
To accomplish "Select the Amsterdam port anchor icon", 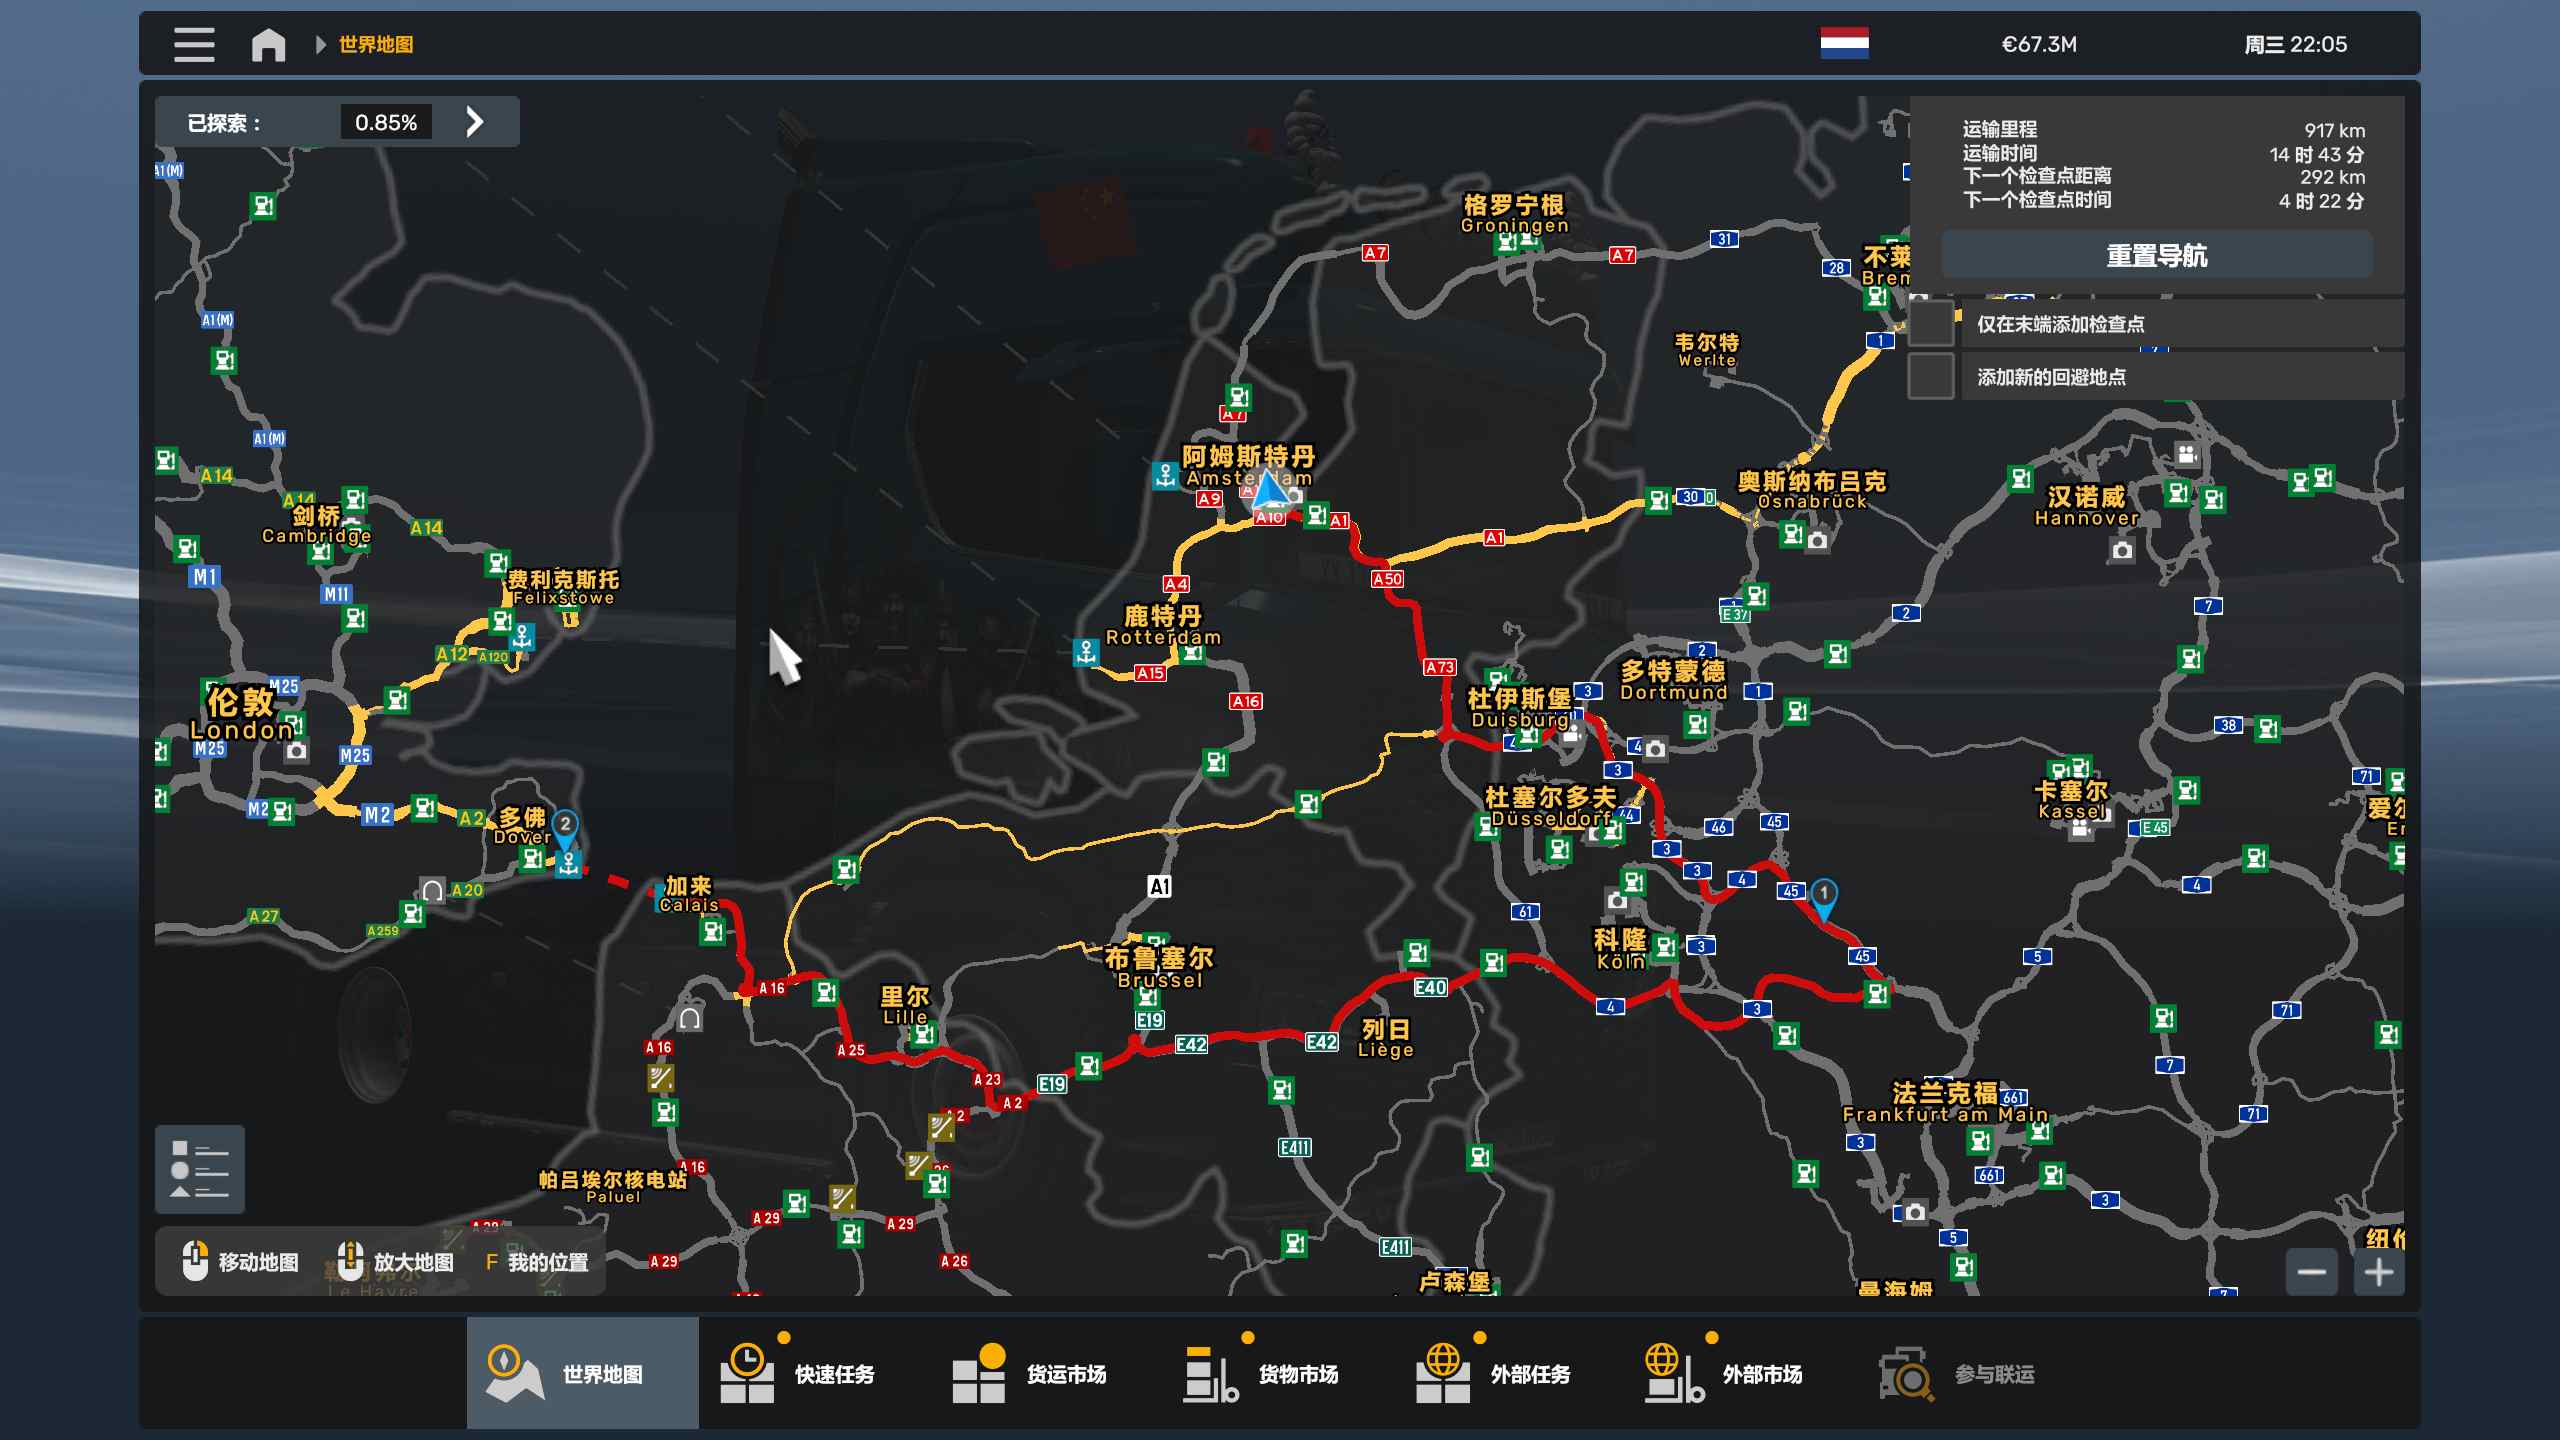I will [x=1165, y=475].
